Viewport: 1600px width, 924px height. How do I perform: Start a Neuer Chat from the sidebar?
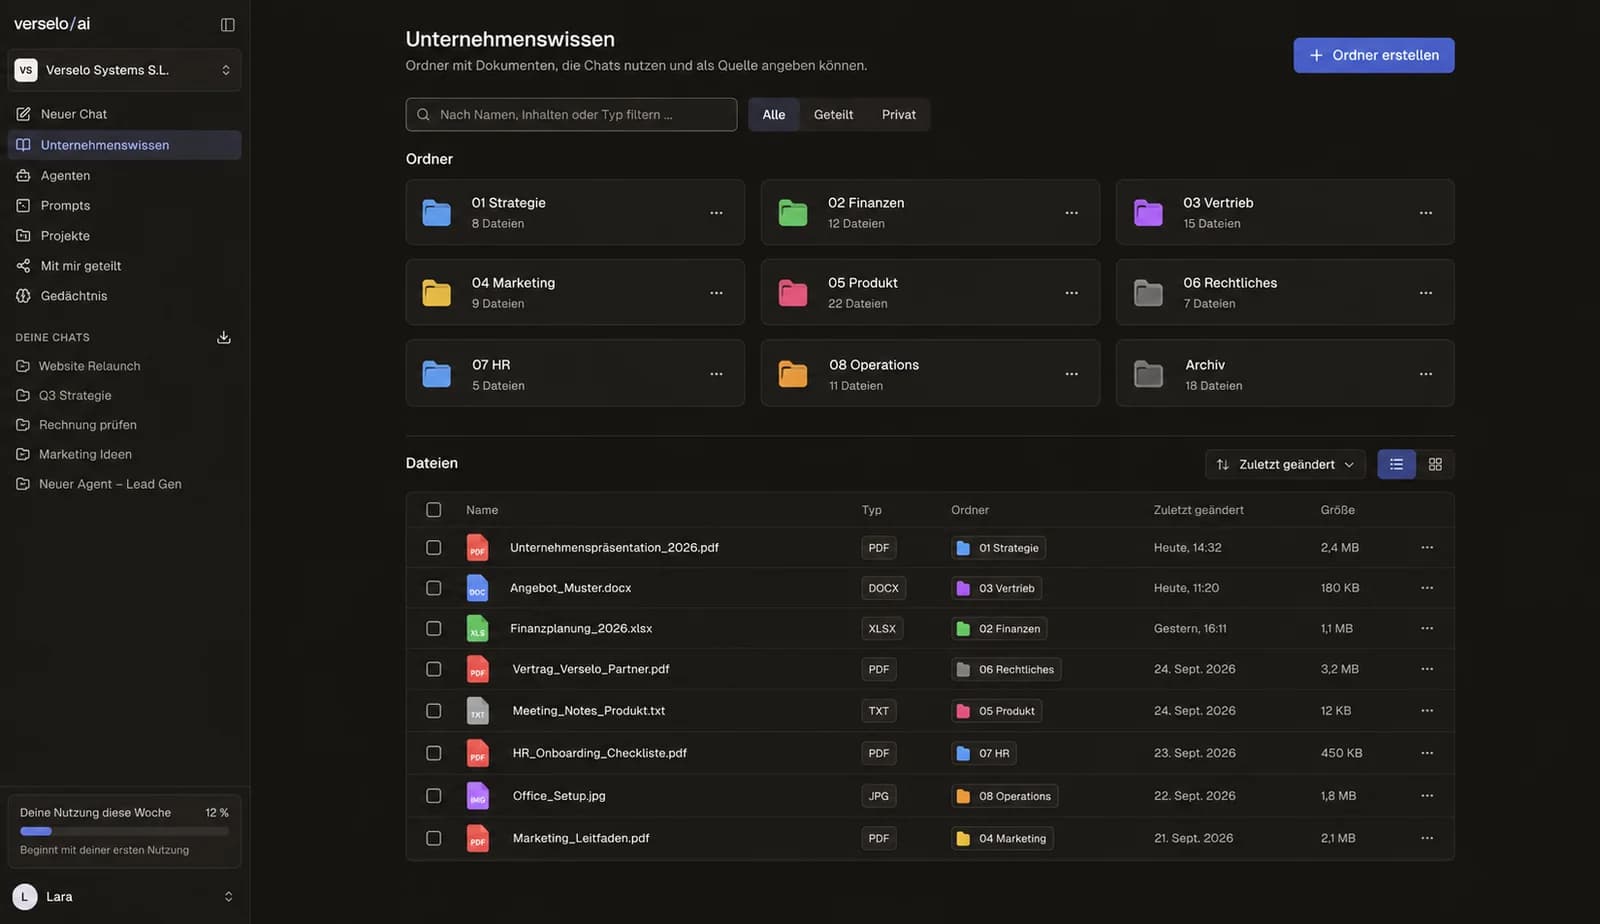pos(124,114)
